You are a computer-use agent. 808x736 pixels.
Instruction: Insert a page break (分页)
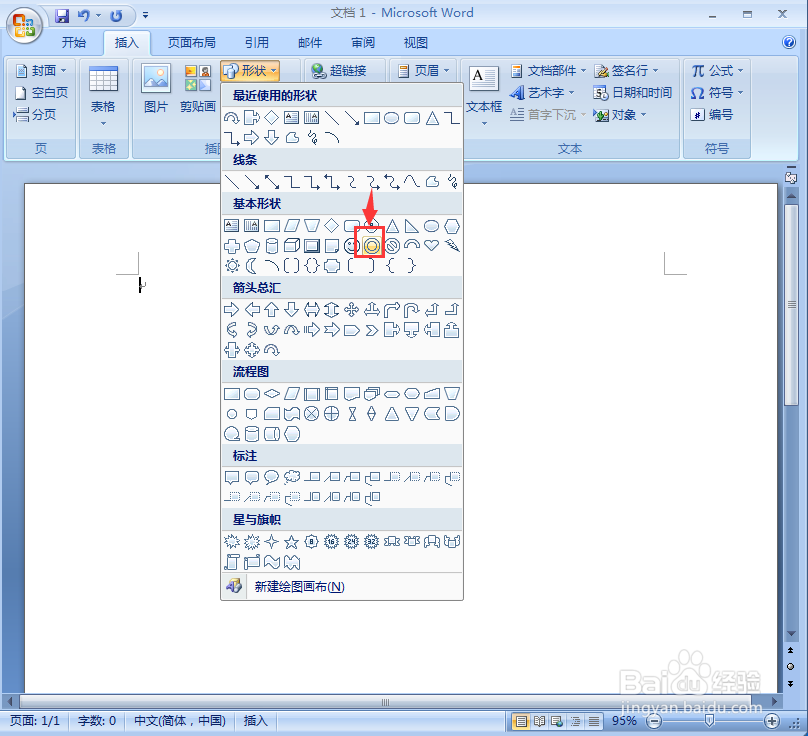35,114
